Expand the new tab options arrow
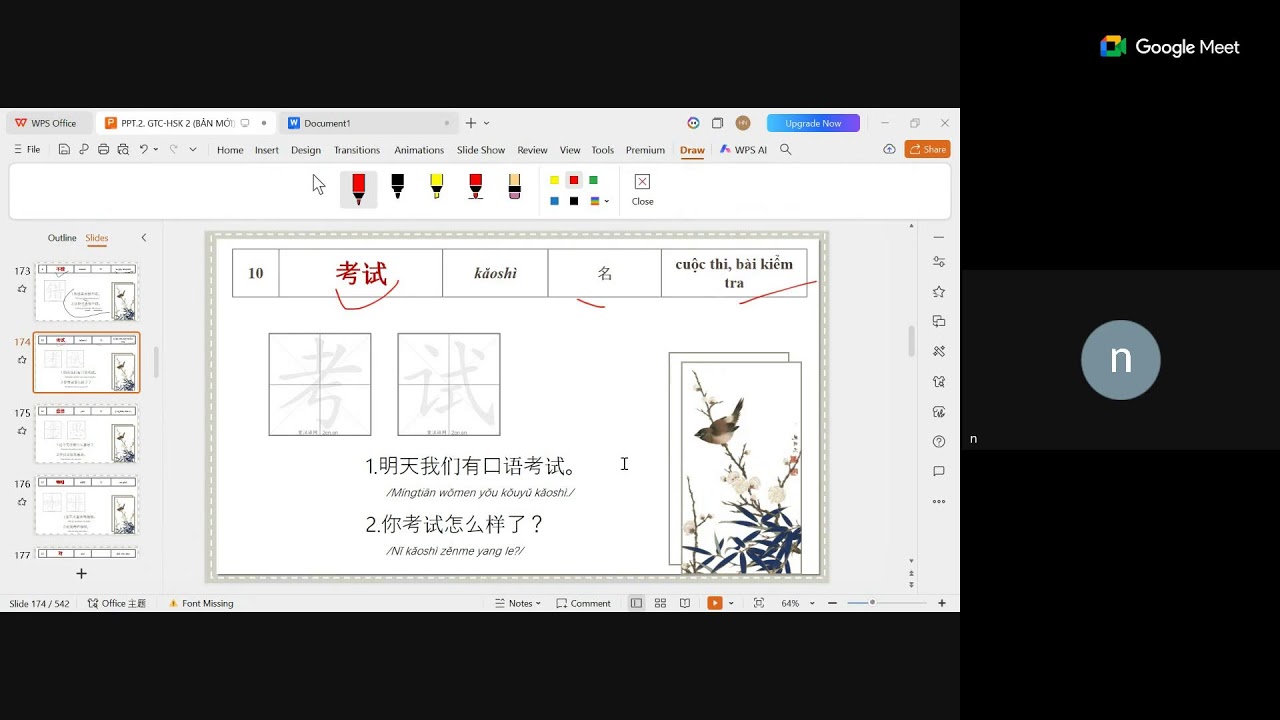 pyautogui.click(x=487, y=123)
